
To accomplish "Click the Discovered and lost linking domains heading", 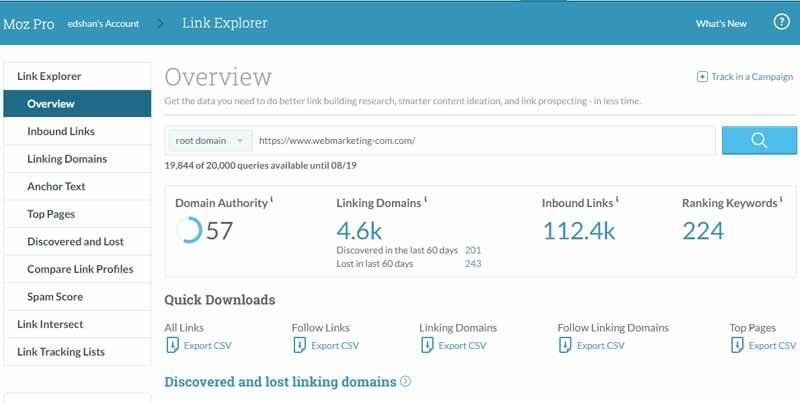I will (x=280, y=382).
